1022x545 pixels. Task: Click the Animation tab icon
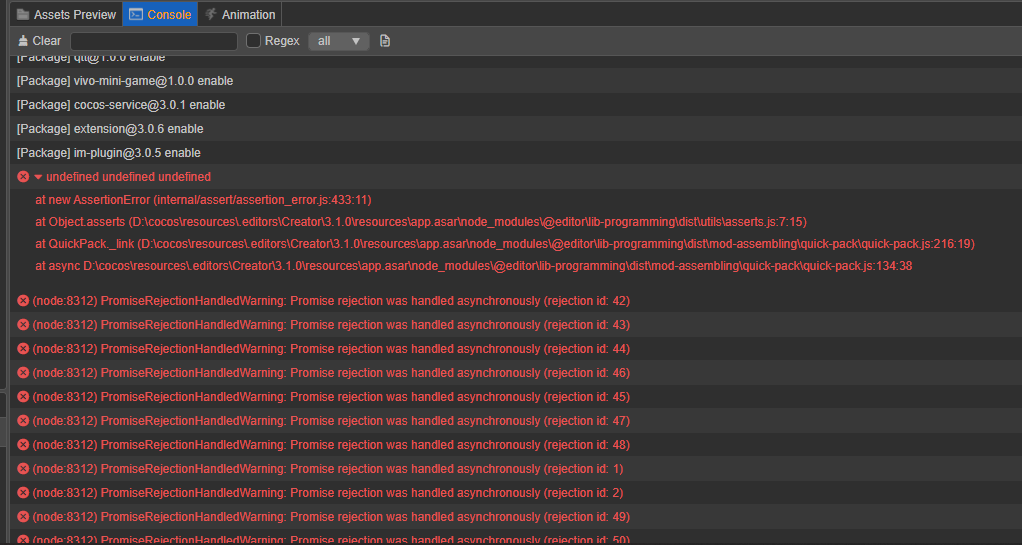[211, 14]
